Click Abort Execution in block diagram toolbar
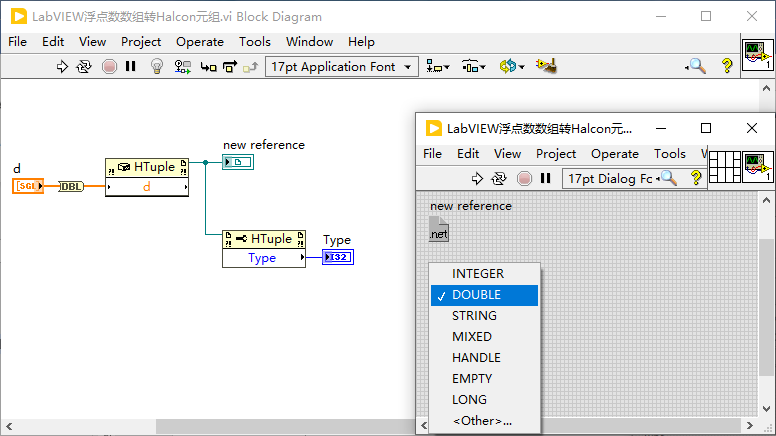The height and width of the screenshot is (436, 776). click(109, 66)
